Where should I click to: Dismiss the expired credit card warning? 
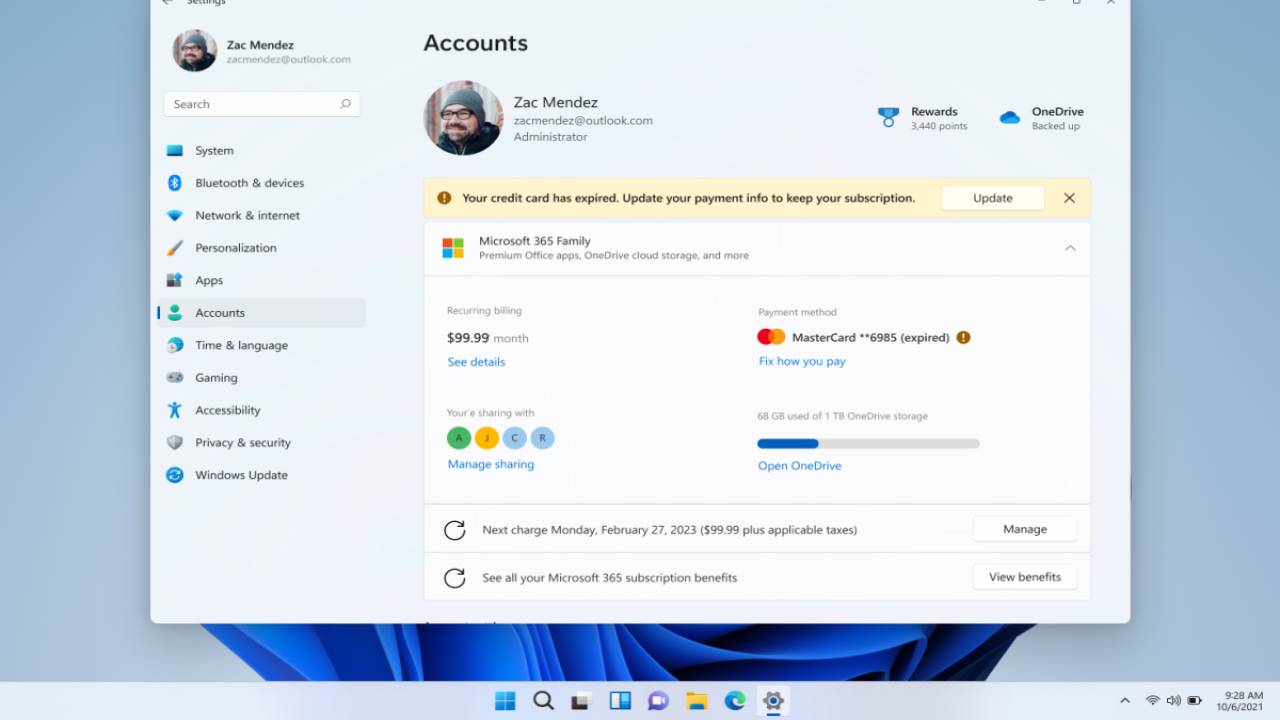1068,197
